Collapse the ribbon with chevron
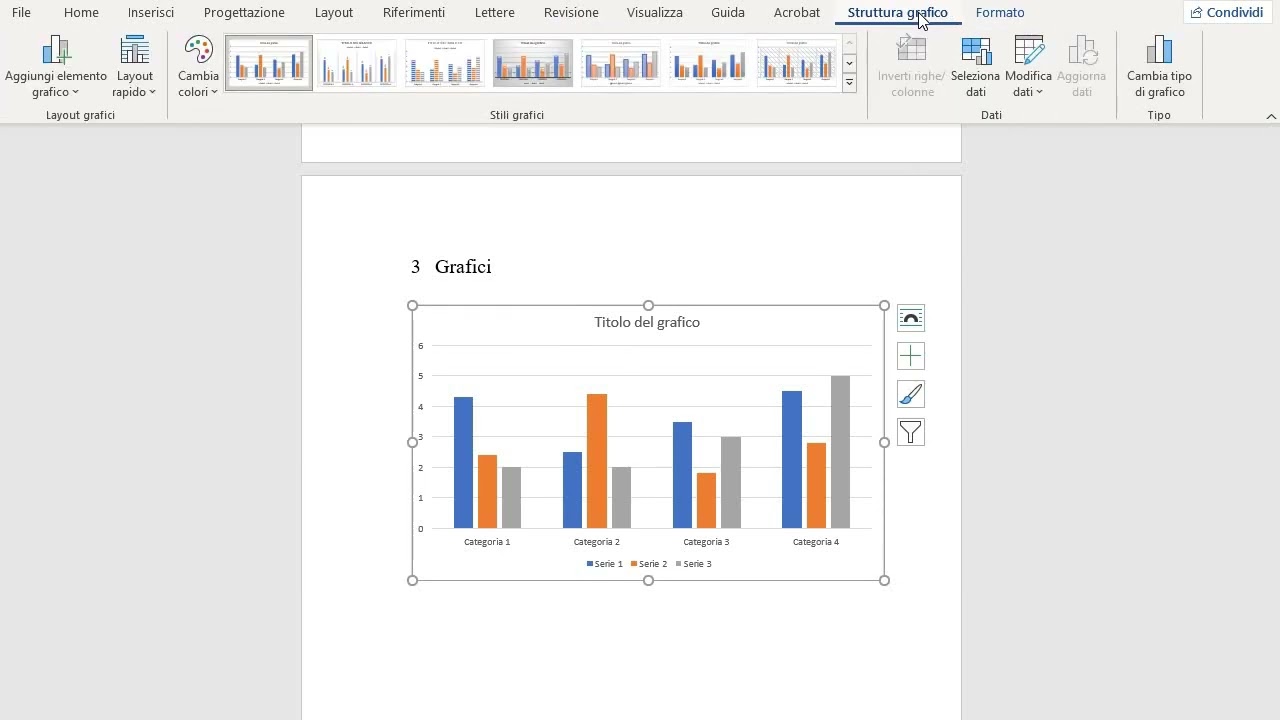Image resolution: width=1280 pixels, height=720 pixels. point(1271,116)
